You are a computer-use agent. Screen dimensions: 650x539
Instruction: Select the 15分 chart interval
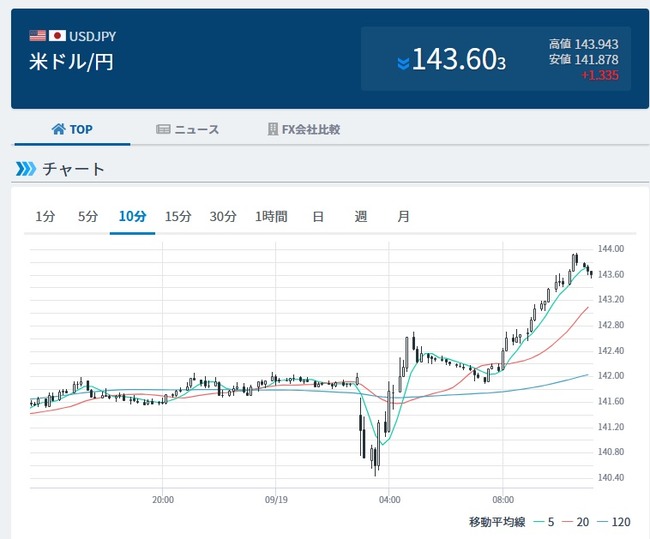point(178,216)
